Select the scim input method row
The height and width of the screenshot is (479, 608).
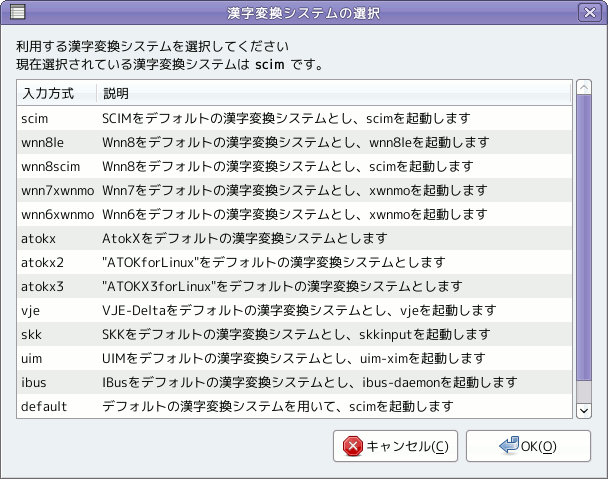[294, 118]
